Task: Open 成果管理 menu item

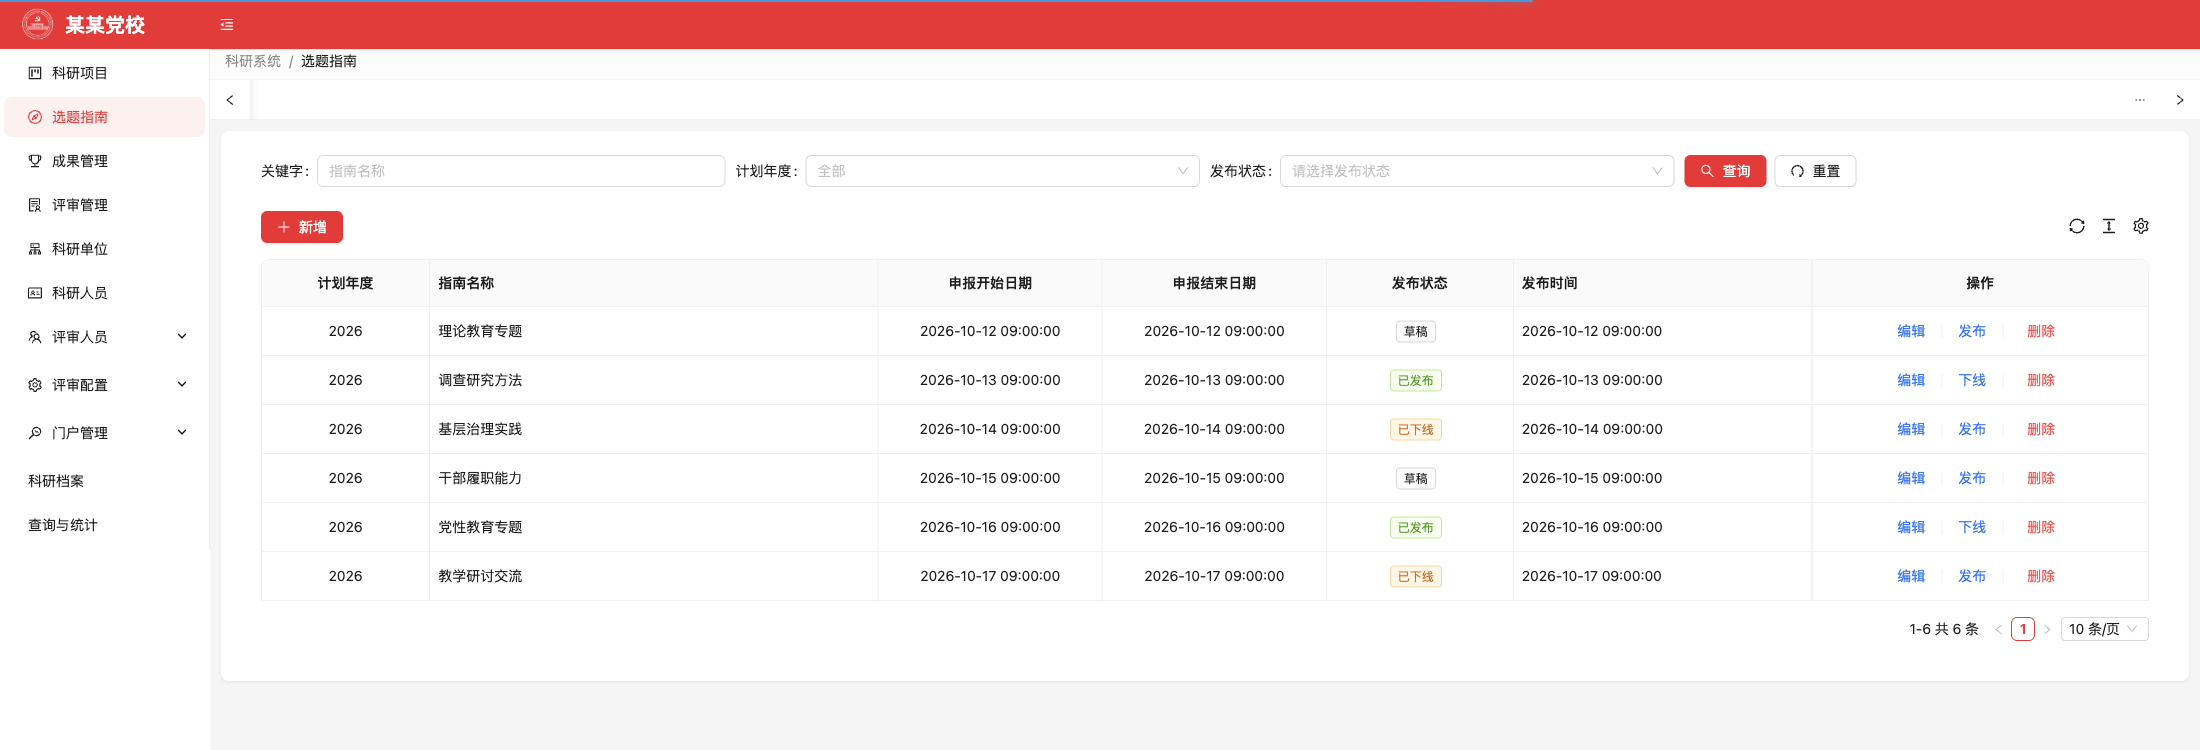Action: (104, 161)
